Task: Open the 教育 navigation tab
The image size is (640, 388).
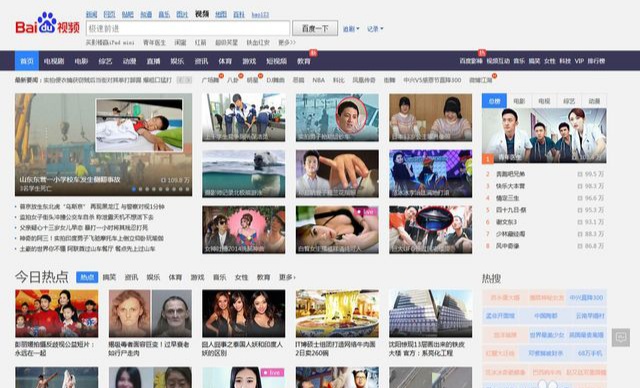Action: tap(304, 61)
